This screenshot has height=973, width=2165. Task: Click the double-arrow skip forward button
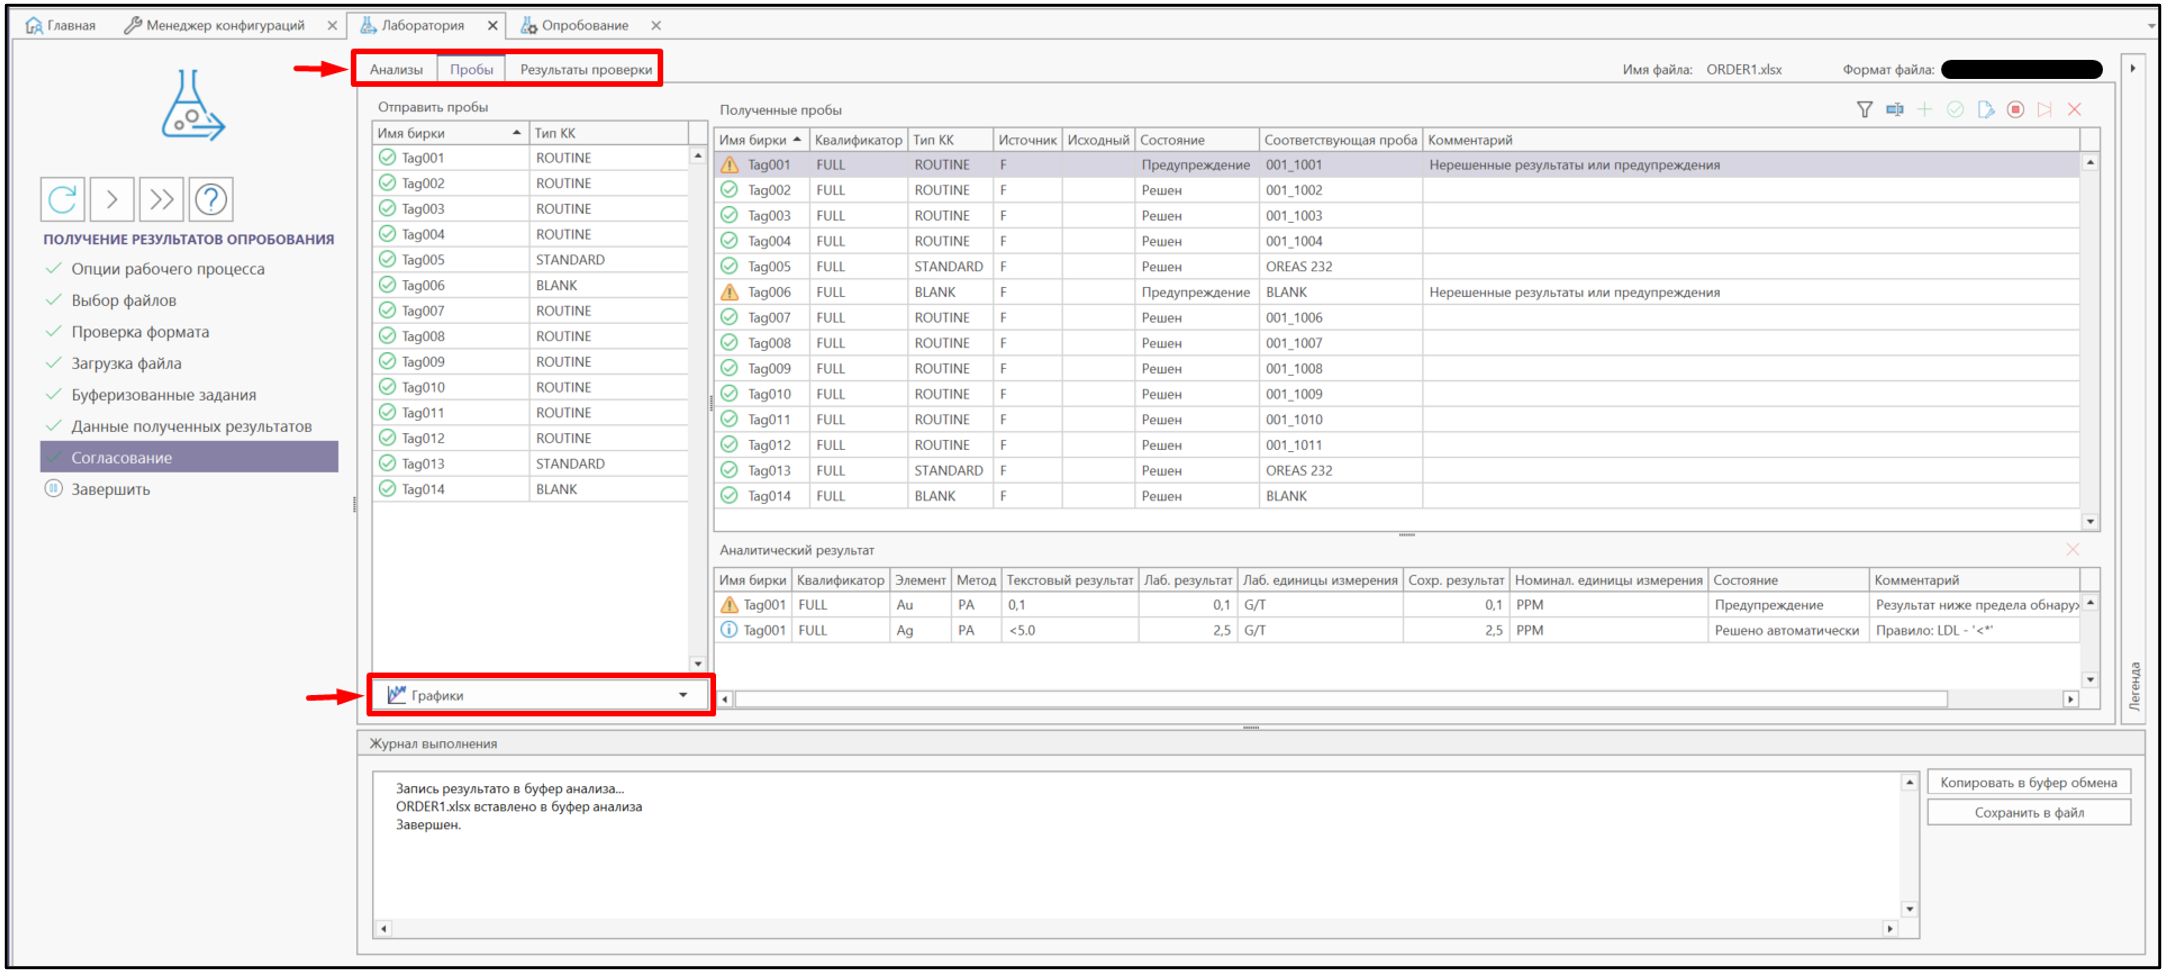(161, 200)
